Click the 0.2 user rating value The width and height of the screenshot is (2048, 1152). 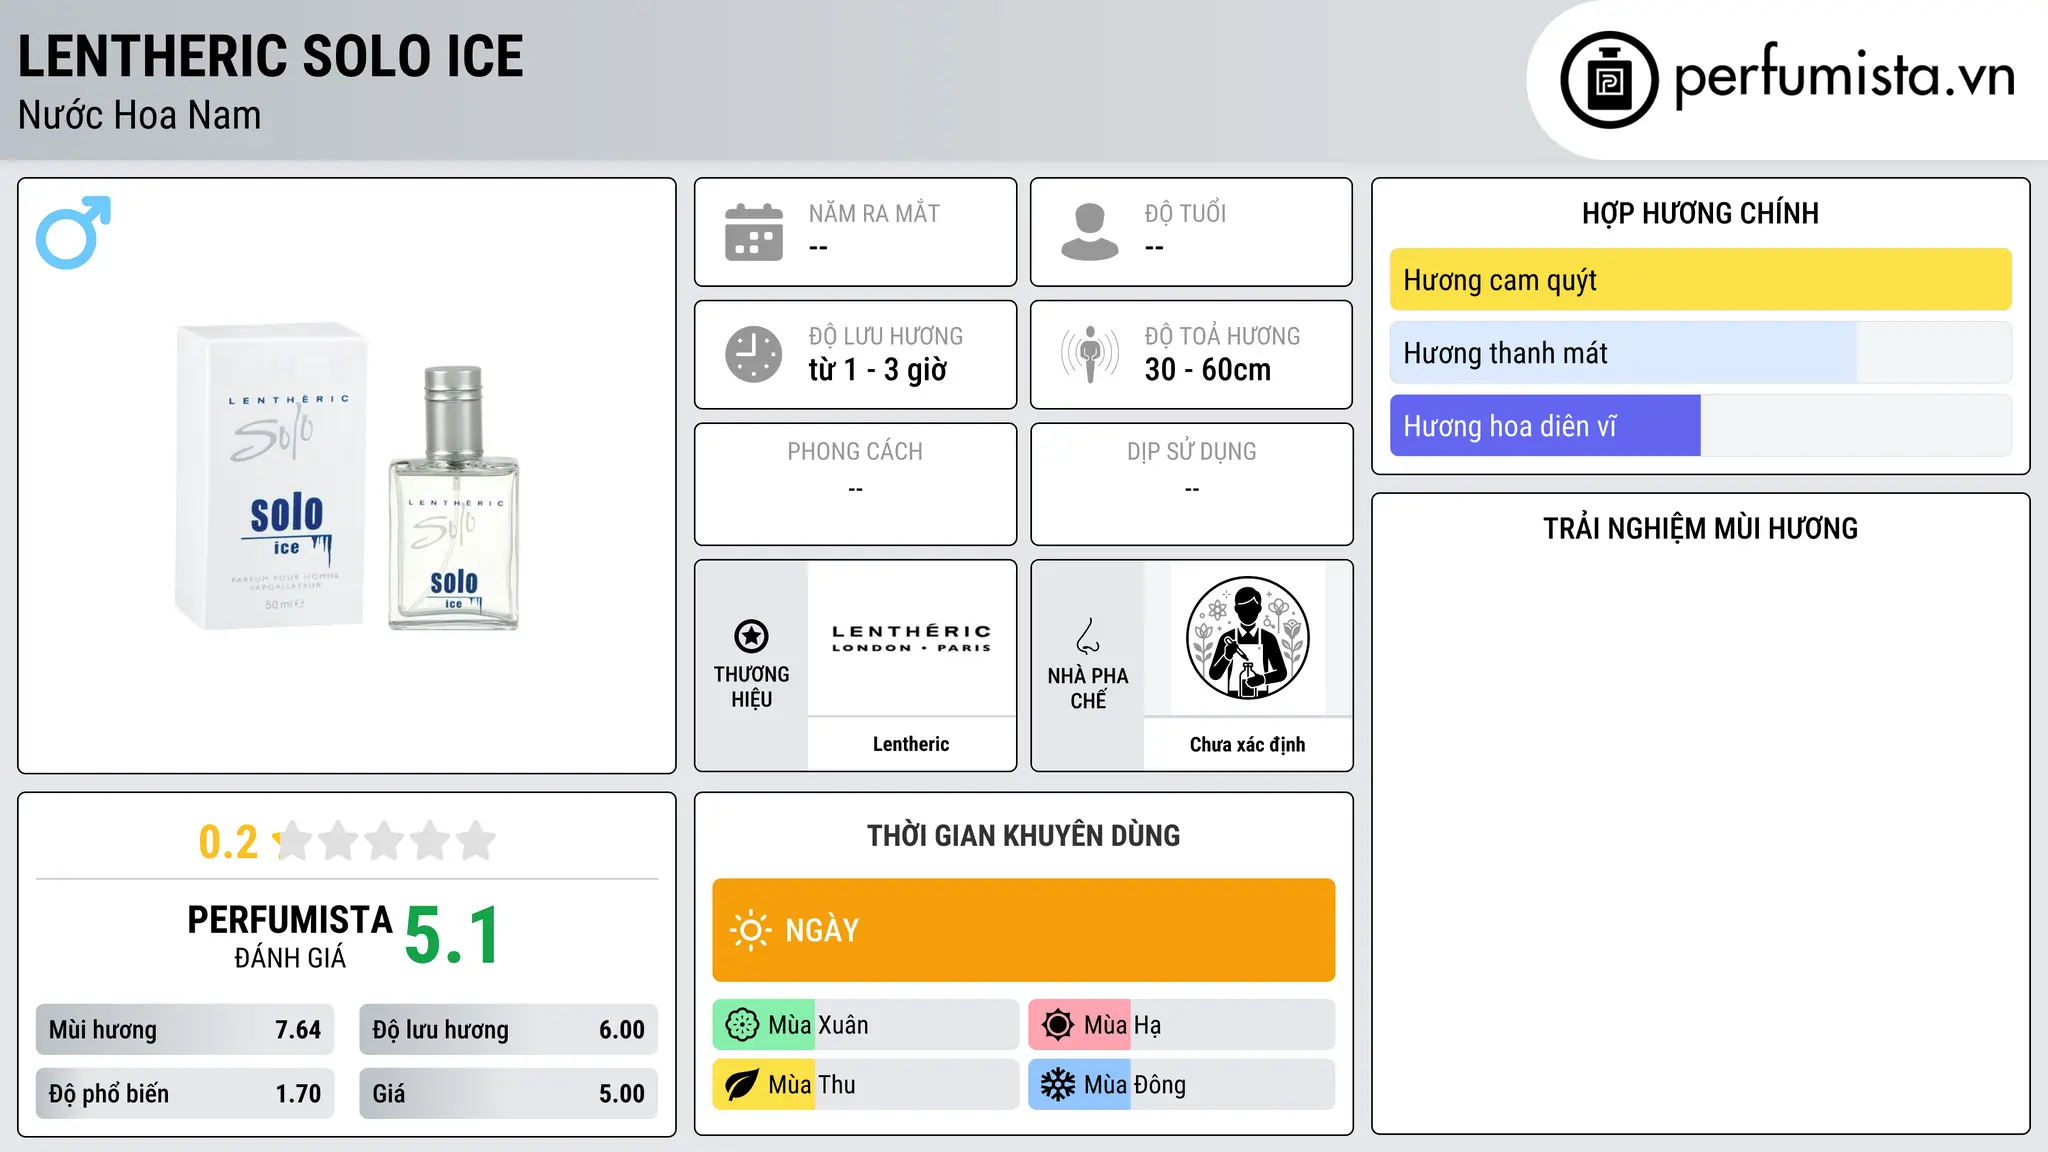(x=228, y=842)
